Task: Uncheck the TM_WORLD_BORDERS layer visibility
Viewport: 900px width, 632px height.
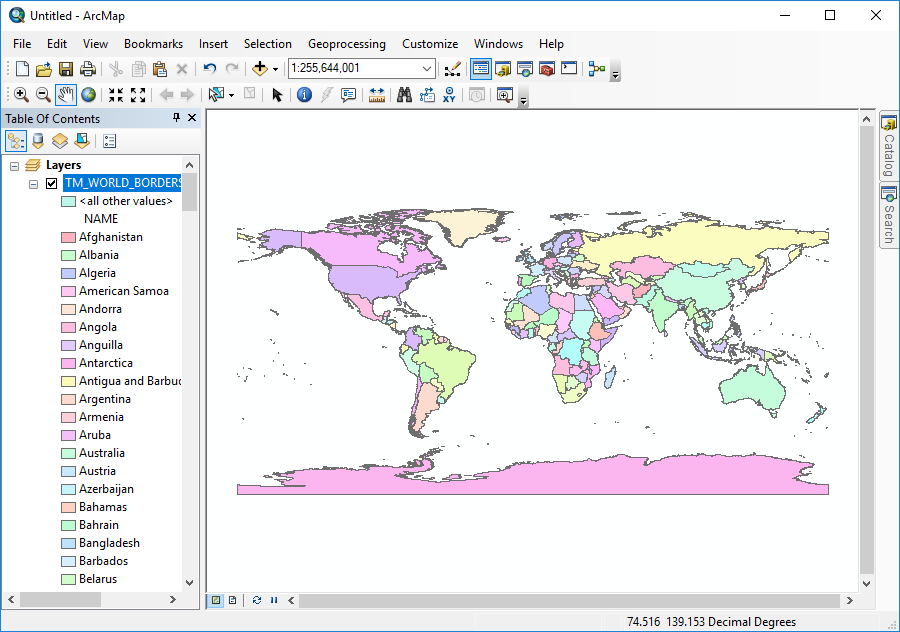Action: coord(53,183)
